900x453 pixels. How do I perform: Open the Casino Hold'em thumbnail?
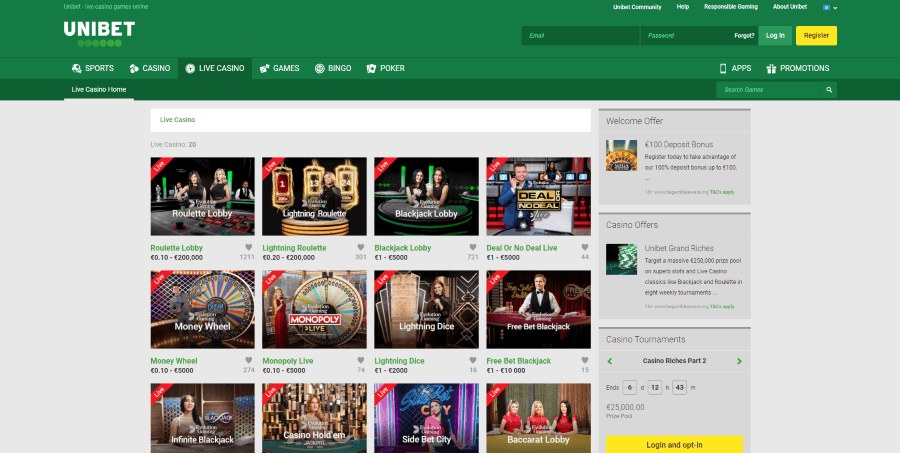tap(315, 418)
